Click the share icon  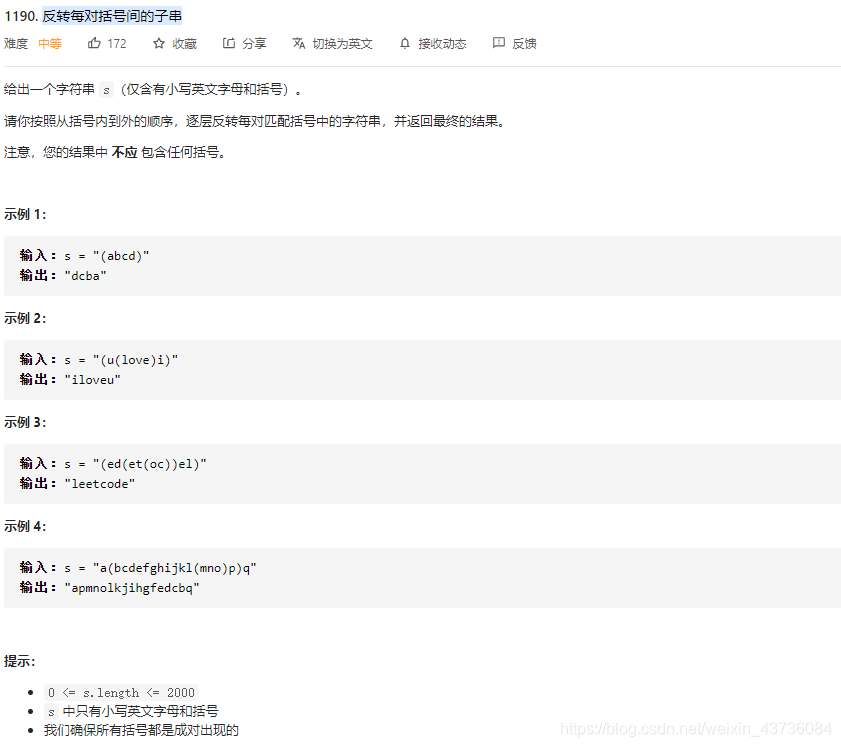(x=229, y=43)
